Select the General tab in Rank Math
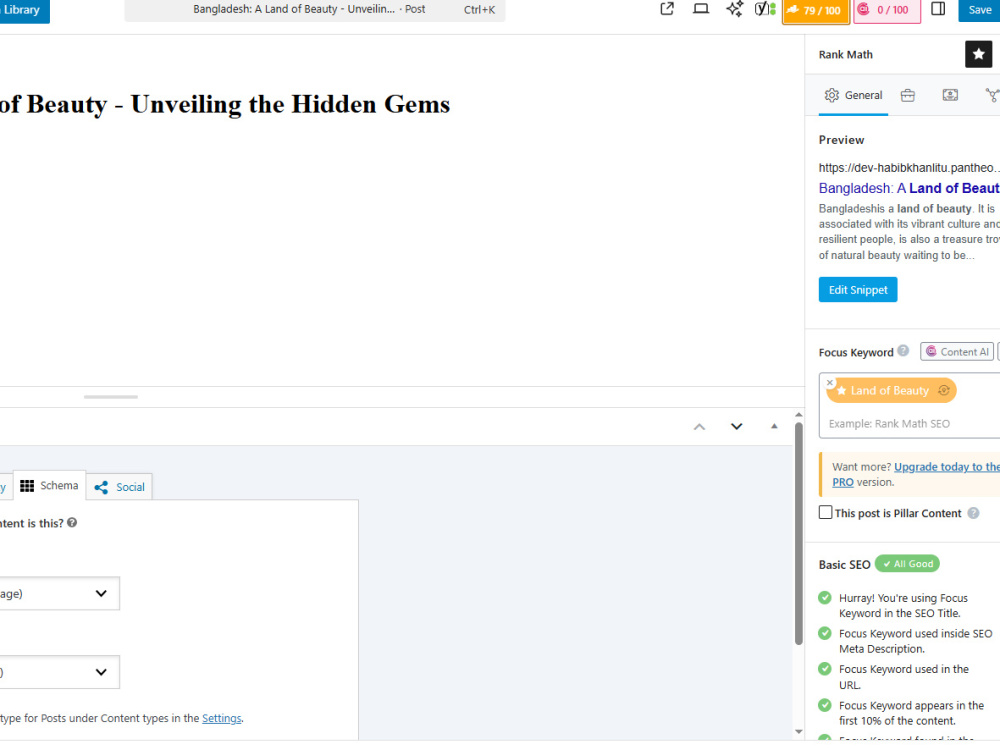The width and height of the screenshot is (1000, 750). tap(853, 96)
